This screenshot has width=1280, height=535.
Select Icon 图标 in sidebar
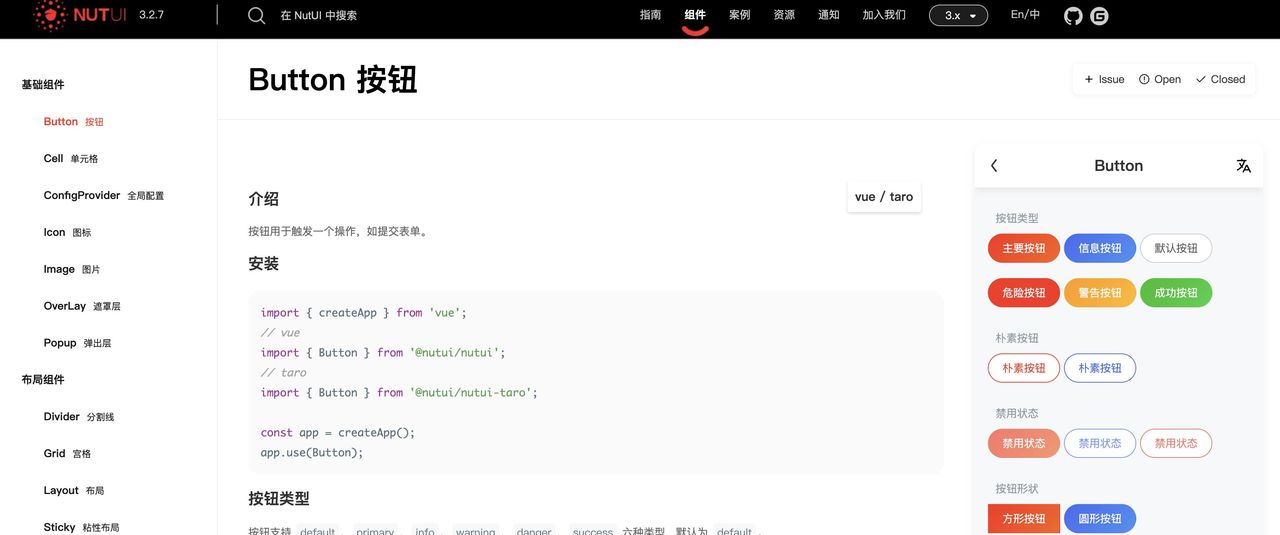pos(67,232)
